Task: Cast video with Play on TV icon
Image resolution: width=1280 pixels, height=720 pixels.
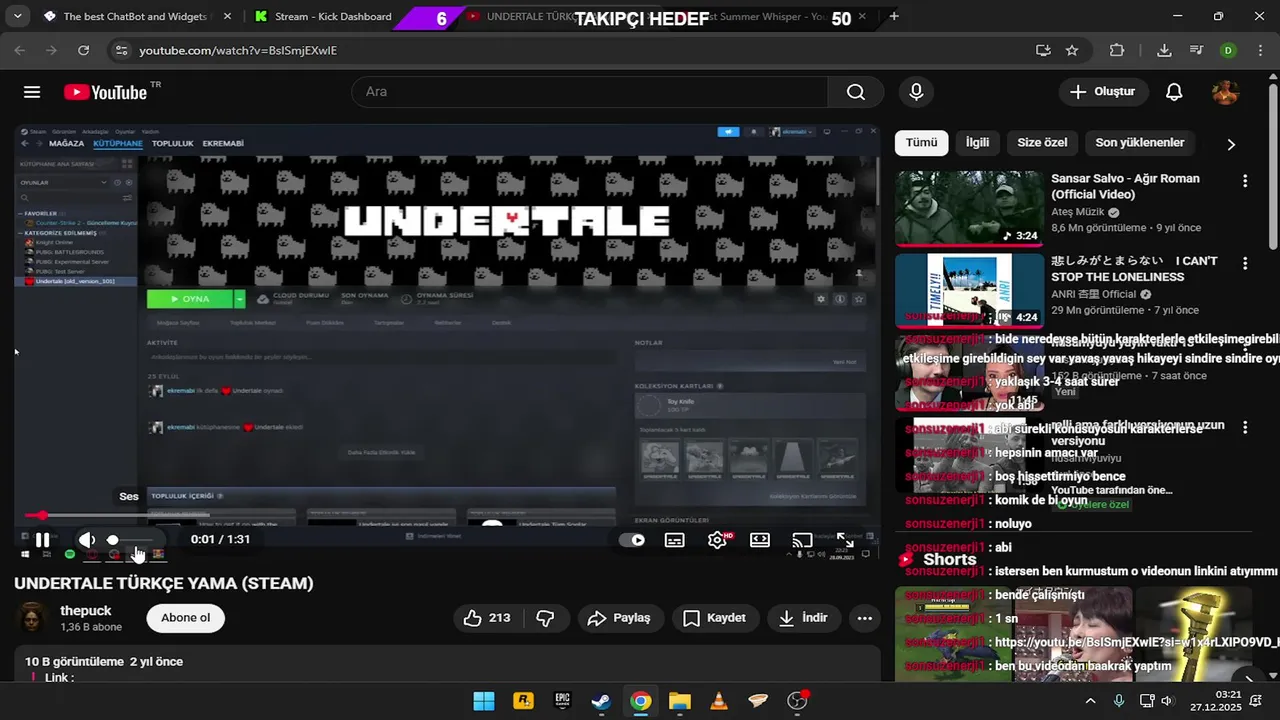Action: pos(802,540)
